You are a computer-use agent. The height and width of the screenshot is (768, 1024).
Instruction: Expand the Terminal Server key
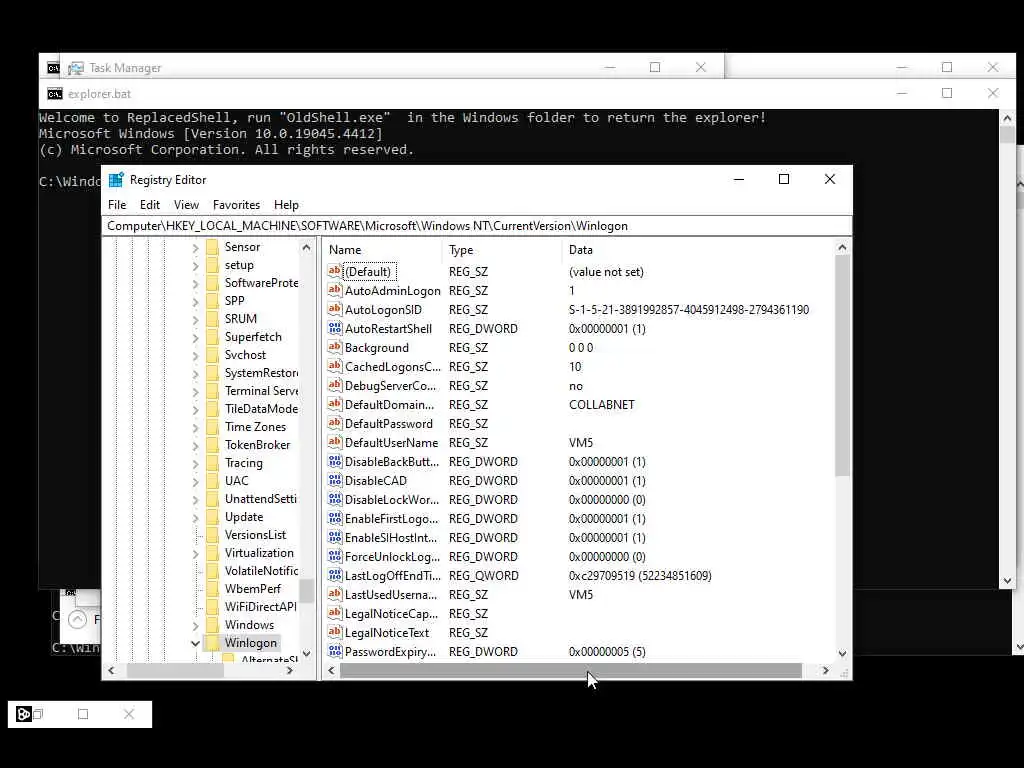195,392
